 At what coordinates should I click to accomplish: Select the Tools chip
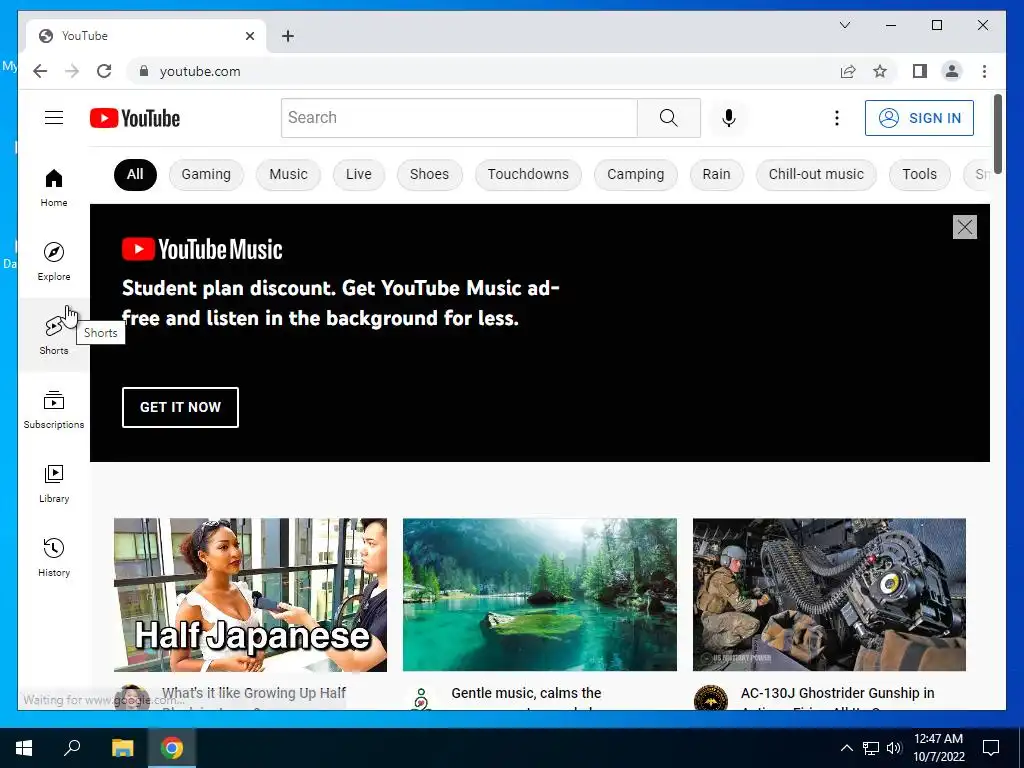pos(920,174)
